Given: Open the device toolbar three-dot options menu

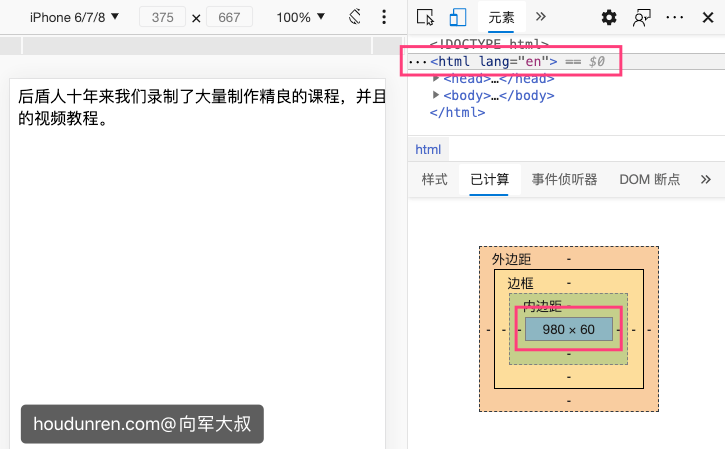Looking at the screenshot, I should point(384,17).
